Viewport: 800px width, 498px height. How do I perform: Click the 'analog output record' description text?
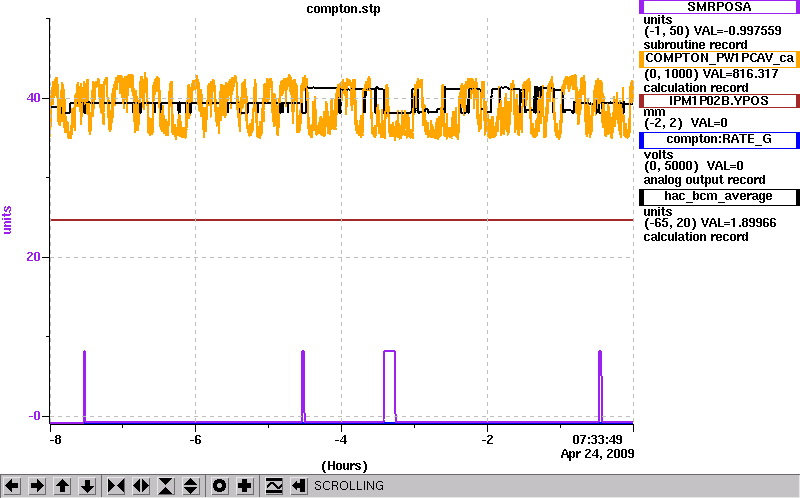(x=704, y=180)
